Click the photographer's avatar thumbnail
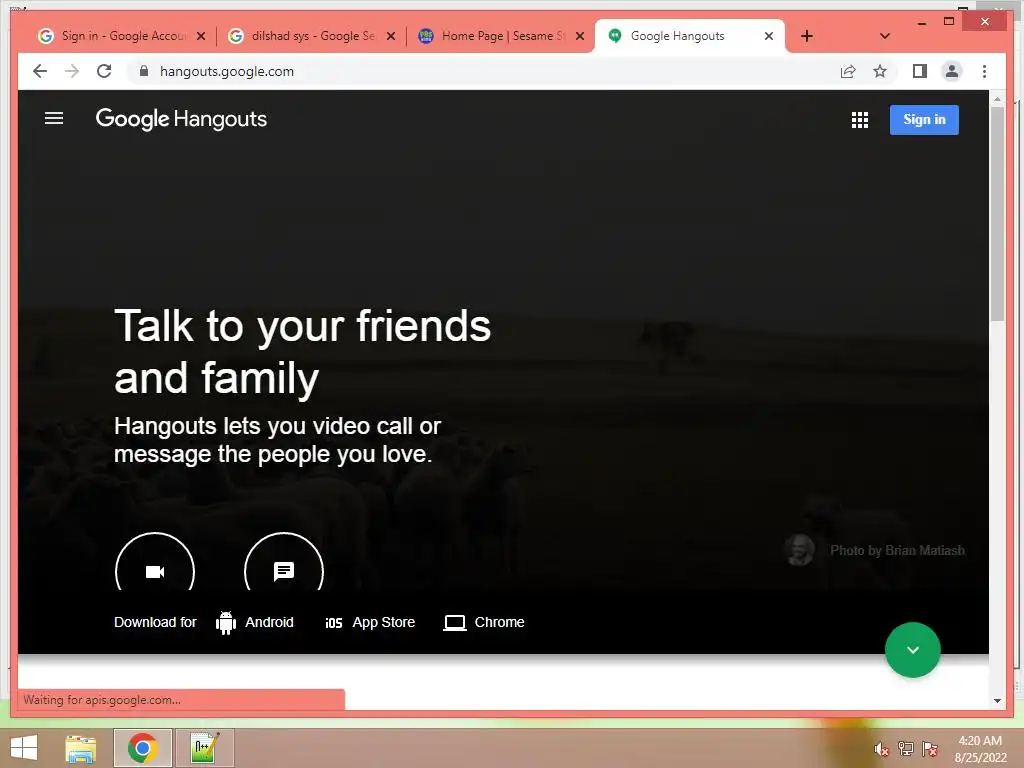Image resolution: width=1024 pixels, height=768 pixels. click(799, 550)
